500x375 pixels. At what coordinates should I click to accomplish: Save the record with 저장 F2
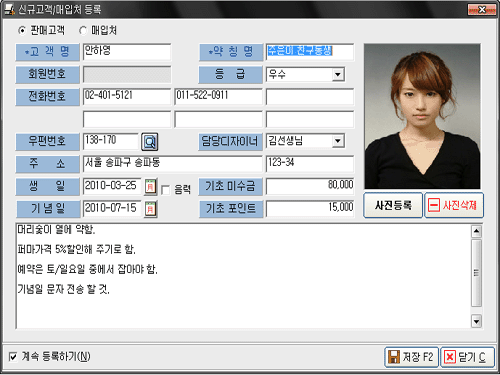click(411, 357)
